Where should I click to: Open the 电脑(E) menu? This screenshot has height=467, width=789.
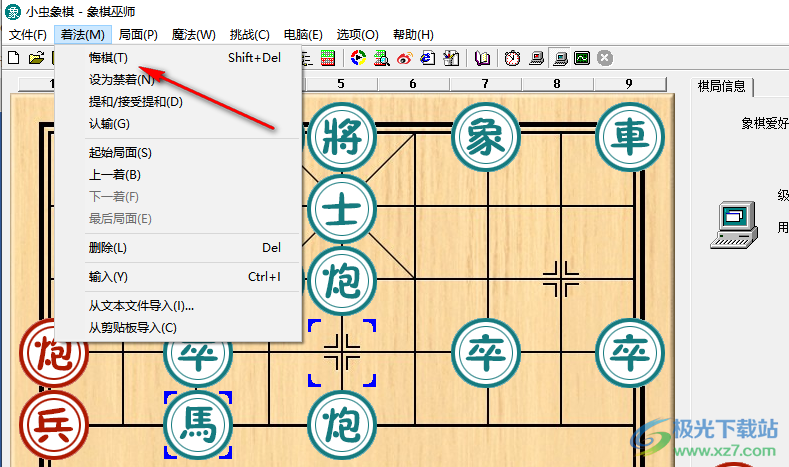[x=303, y=35]
